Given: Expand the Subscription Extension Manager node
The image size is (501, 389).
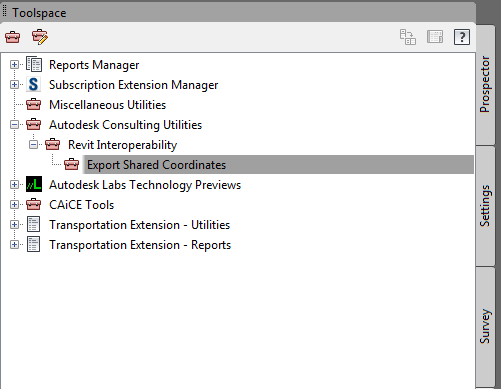Looking at the screenshot, I should click(14, 85).
